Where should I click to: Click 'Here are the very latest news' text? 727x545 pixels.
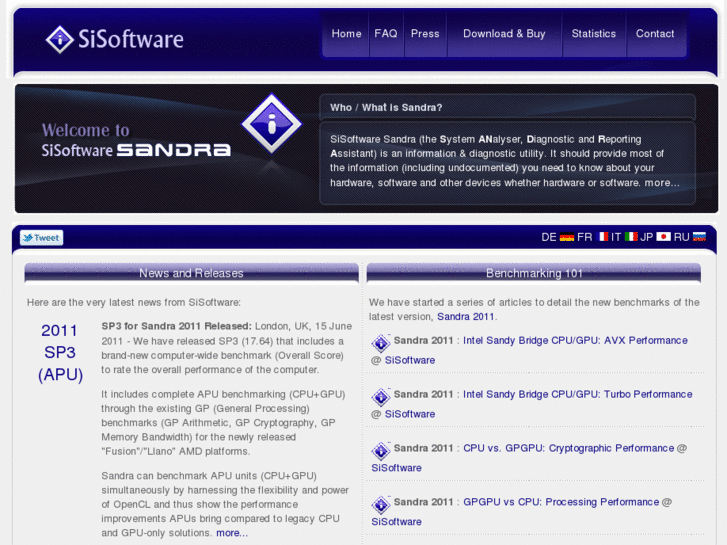tap(134, 302)
